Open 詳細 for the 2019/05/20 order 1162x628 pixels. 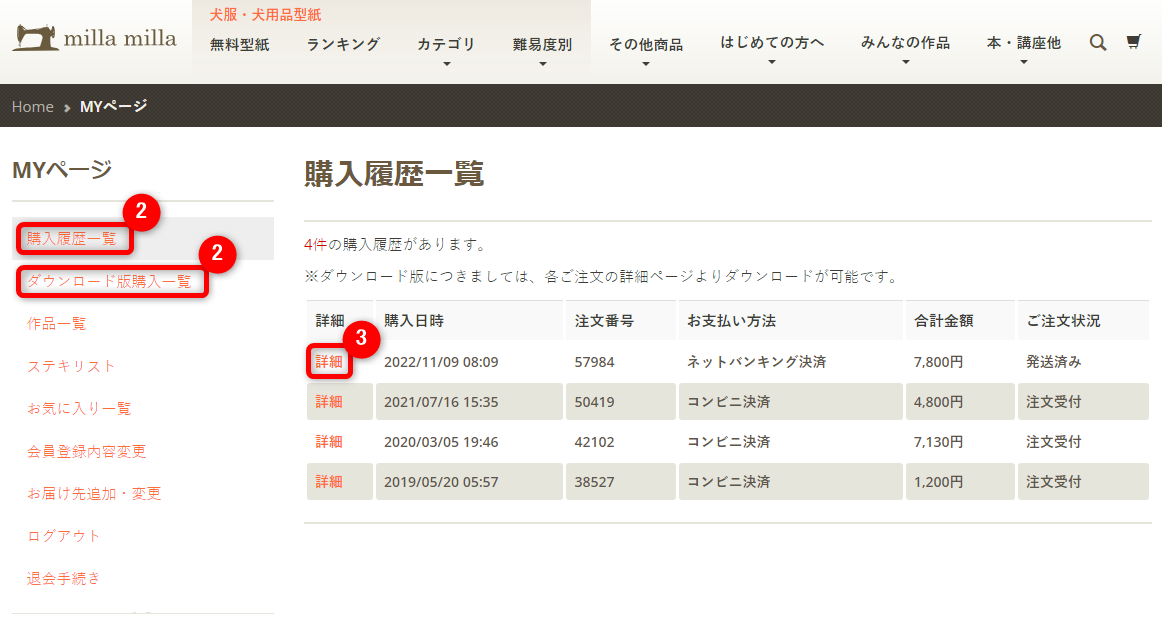328,482
